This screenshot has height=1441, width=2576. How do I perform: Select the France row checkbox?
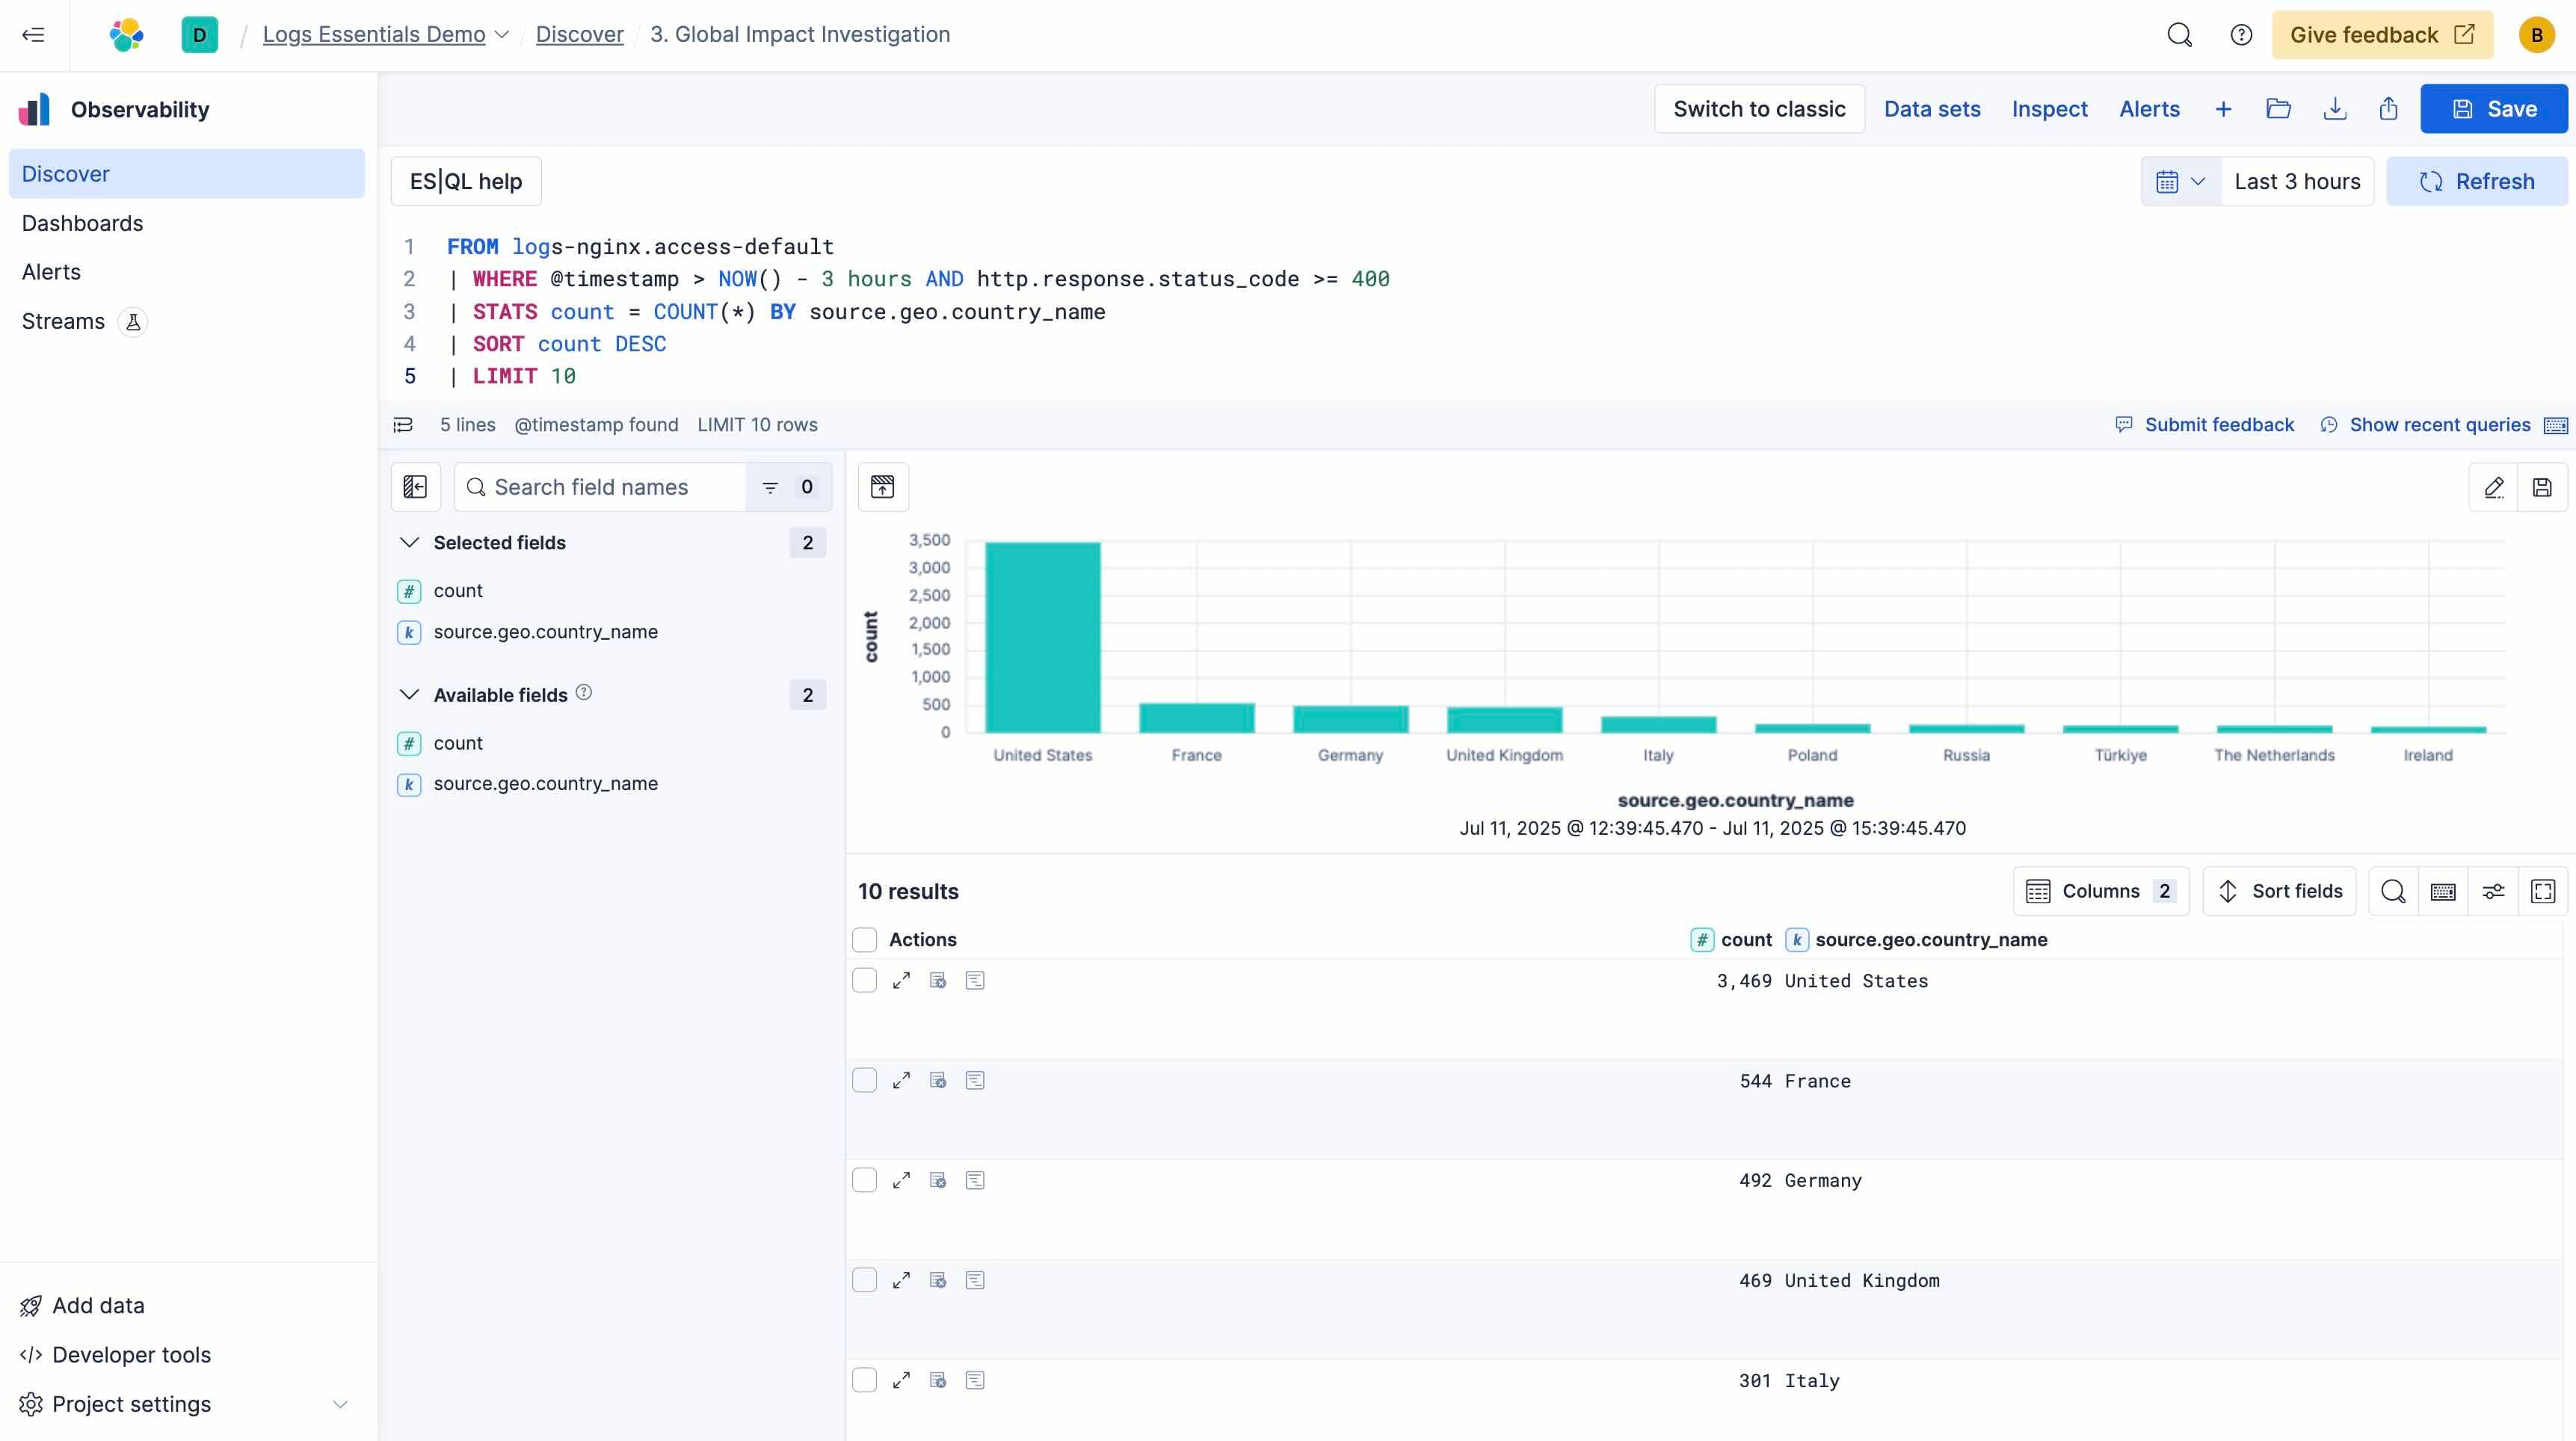864,1080
